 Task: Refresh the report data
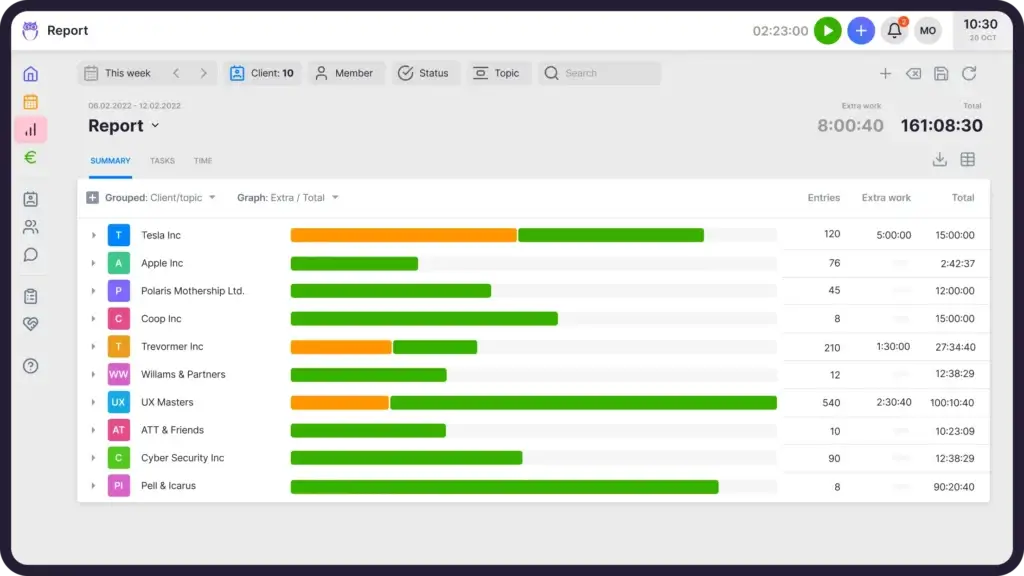coord(969,74)
